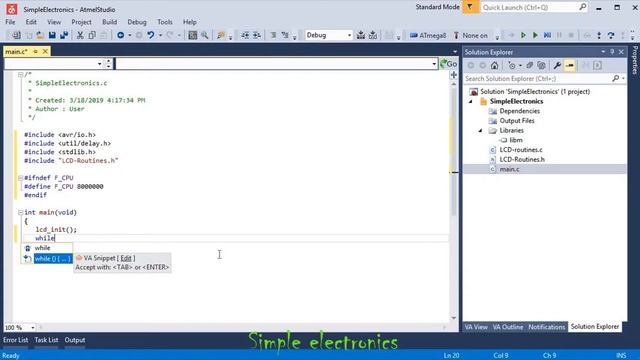Open the 100 % zoom dropdown

click(x=33, y=328)
